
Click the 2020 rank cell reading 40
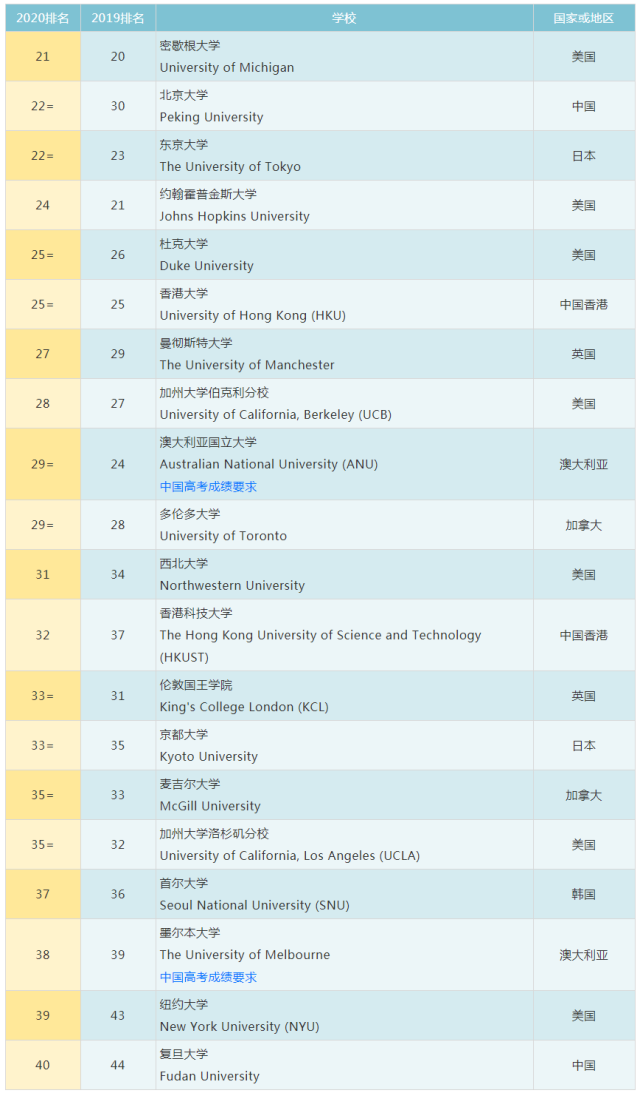pyautogui.click(x=43, y=1065)
